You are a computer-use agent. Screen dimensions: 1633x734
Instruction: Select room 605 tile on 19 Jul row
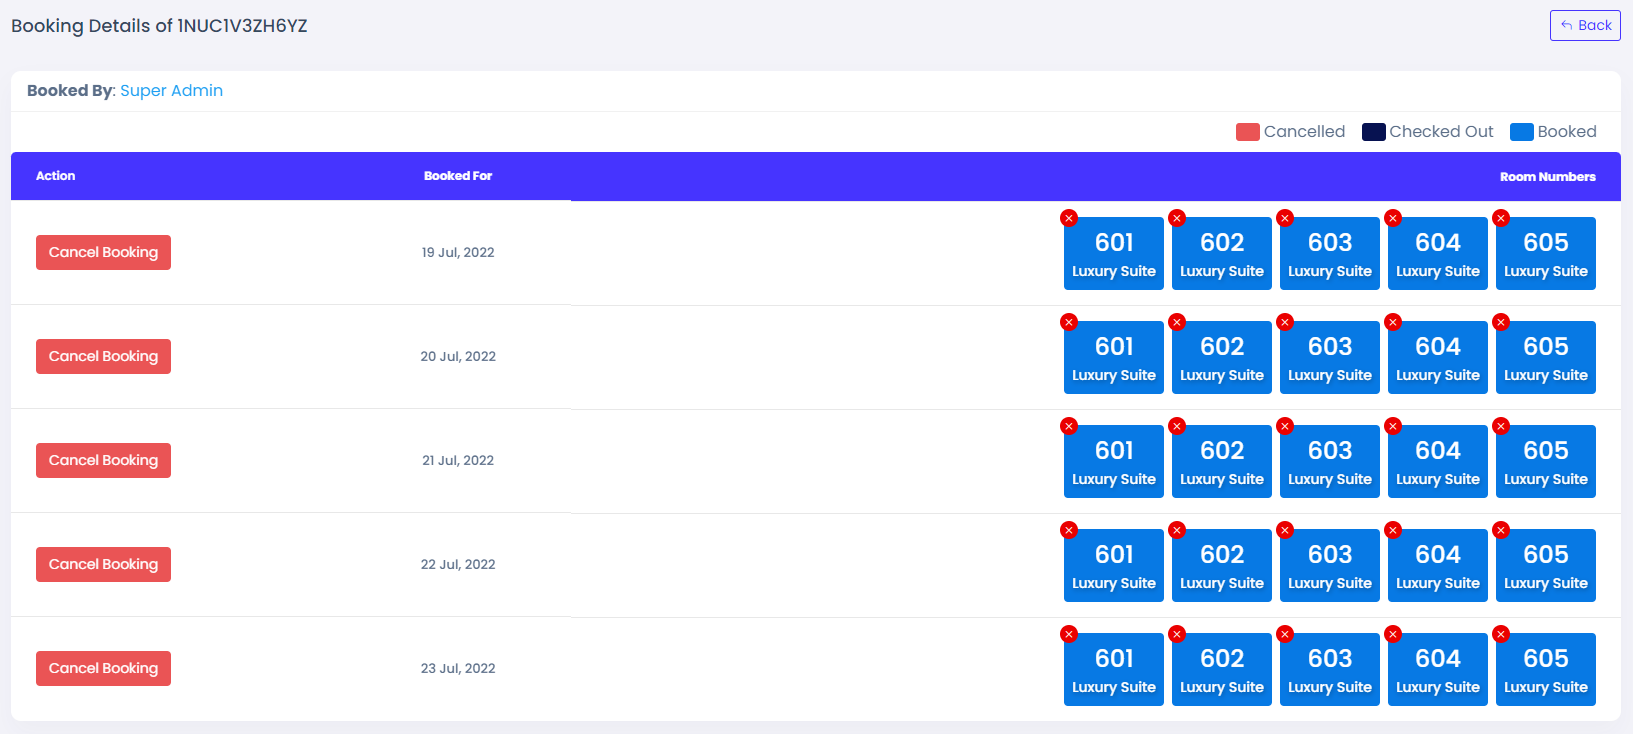coord(1546,255)
